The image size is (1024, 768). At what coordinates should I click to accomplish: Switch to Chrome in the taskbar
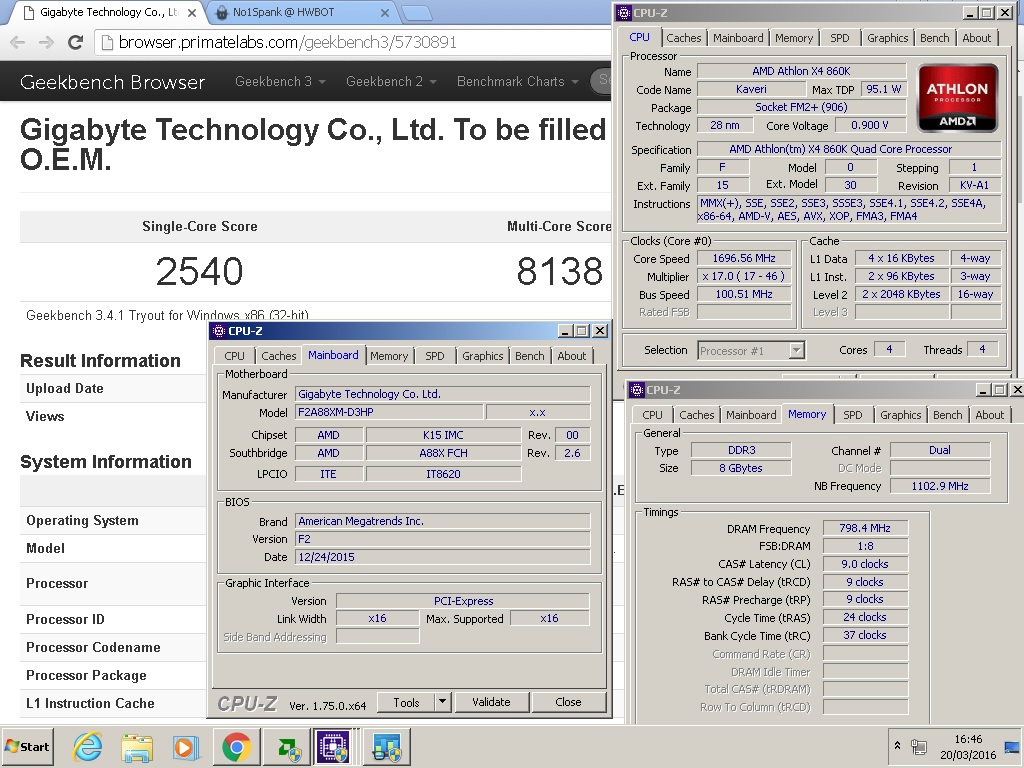[x=236, y=746]
